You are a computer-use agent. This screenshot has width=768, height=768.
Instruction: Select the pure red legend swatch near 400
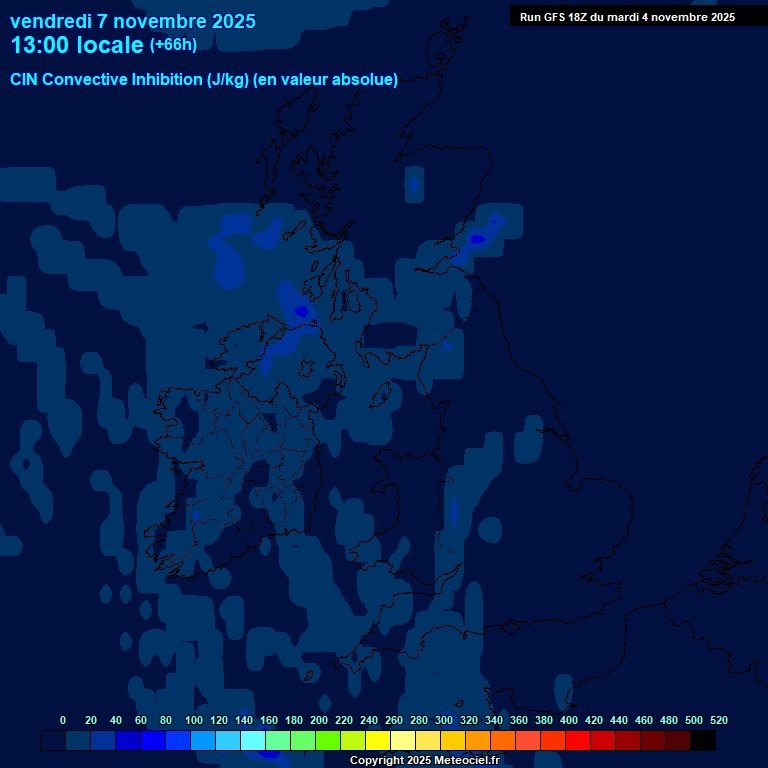coord(578,741)
